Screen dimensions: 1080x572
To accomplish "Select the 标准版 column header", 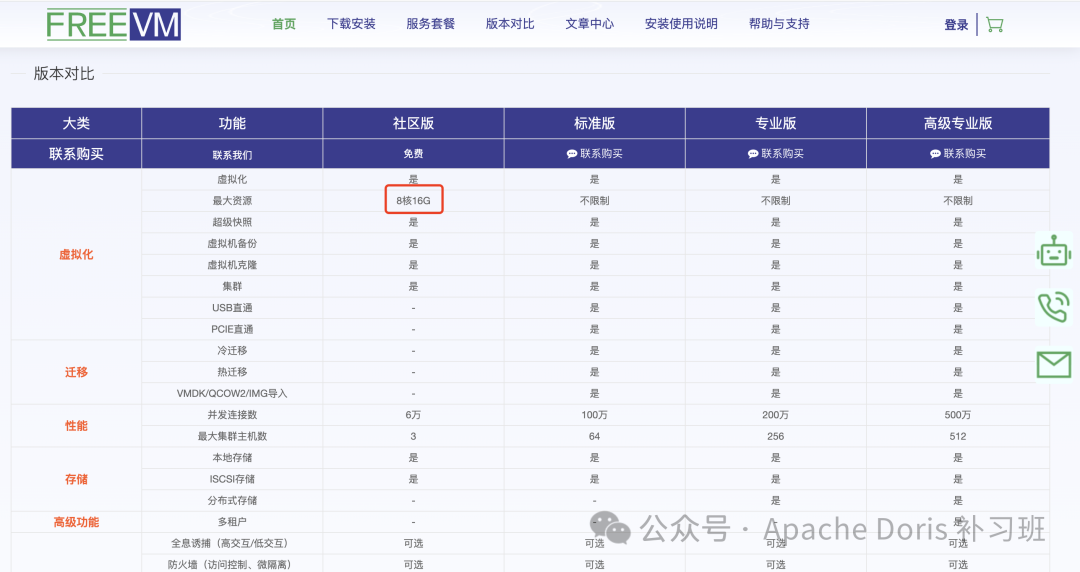I will 594,123.
